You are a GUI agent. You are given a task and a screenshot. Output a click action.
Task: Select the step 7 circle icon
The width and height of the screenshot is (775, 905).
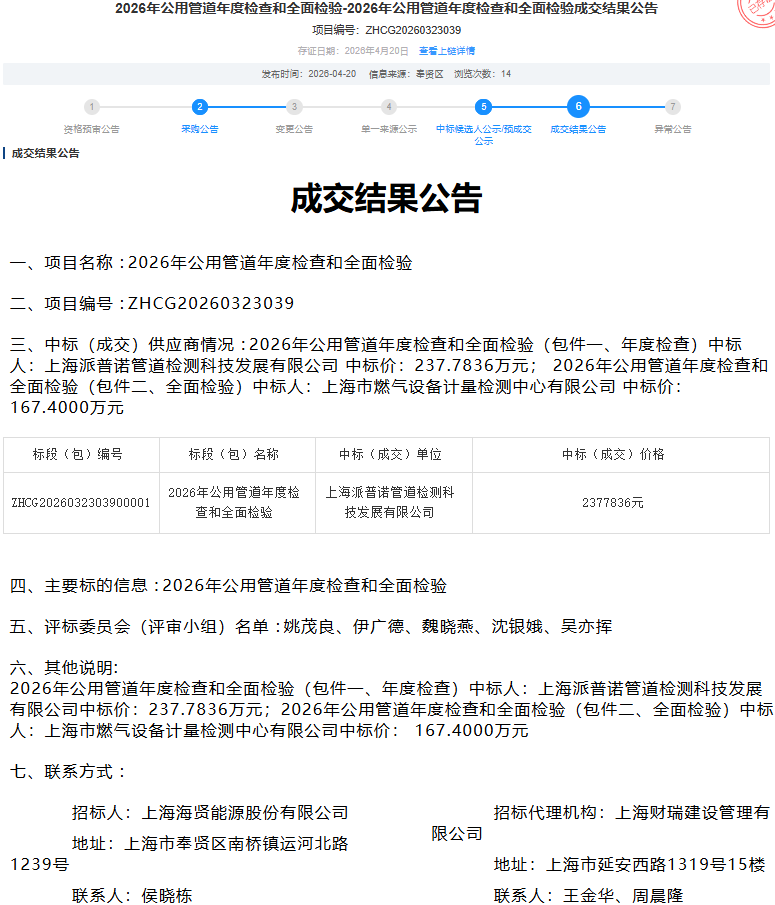pos(673,107)
